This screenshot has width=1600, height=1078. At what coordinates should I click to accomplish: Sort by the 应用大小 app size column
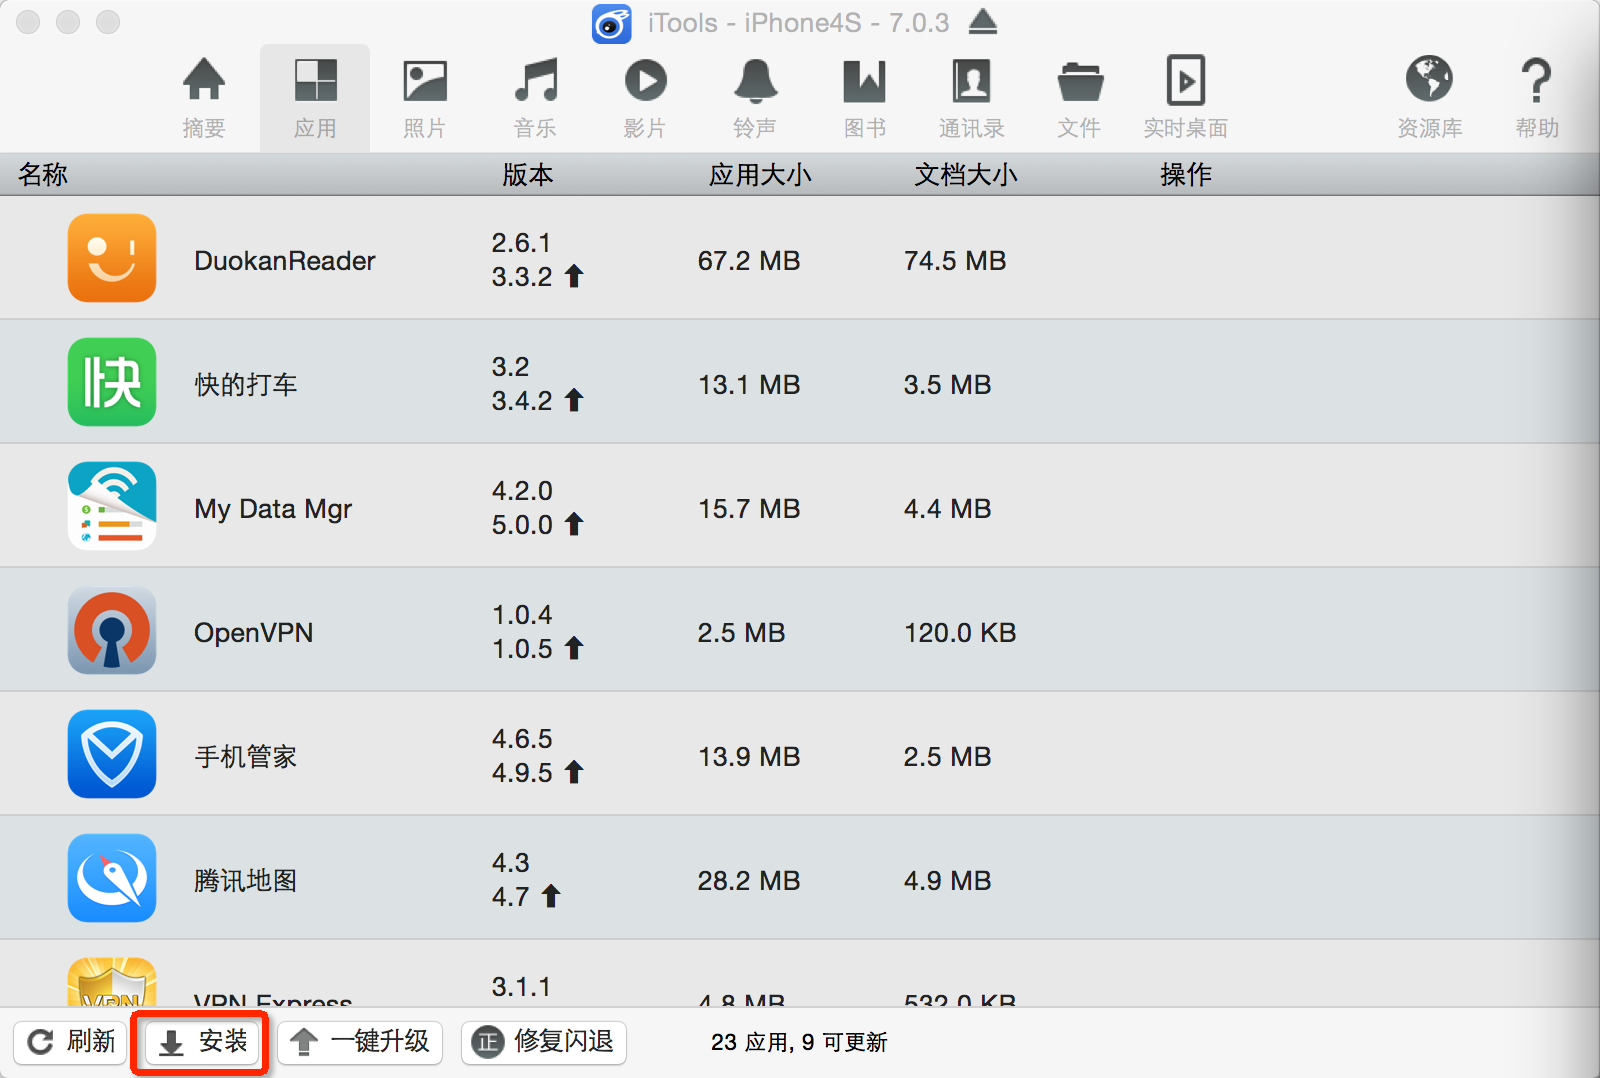pos(760,174)
